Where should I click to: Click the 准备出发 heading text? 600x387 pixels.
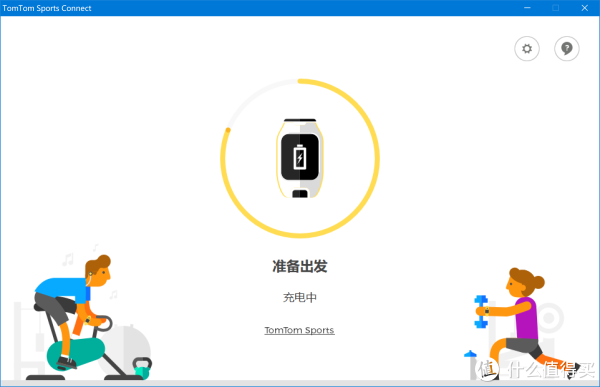click(300, 266)
